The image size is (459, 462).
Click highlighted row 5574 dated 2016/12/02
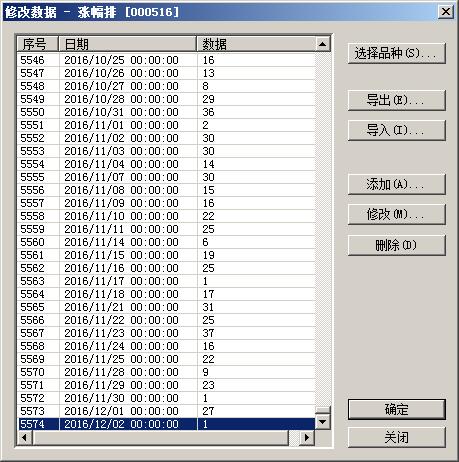click(x=166, y=424)
